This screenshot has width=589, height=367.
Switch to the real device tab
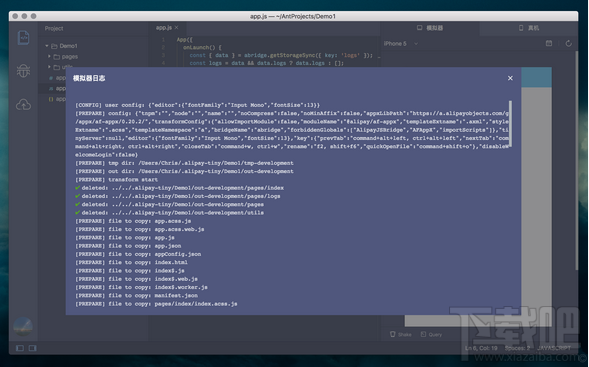click(x=529, y=28)
